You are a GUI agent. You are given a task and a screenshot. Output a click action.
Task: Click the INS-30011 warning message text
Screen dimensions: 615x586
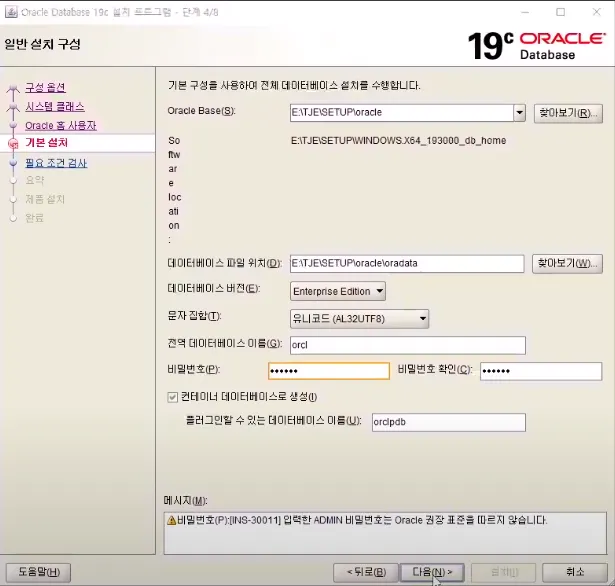tap(362, 520)
